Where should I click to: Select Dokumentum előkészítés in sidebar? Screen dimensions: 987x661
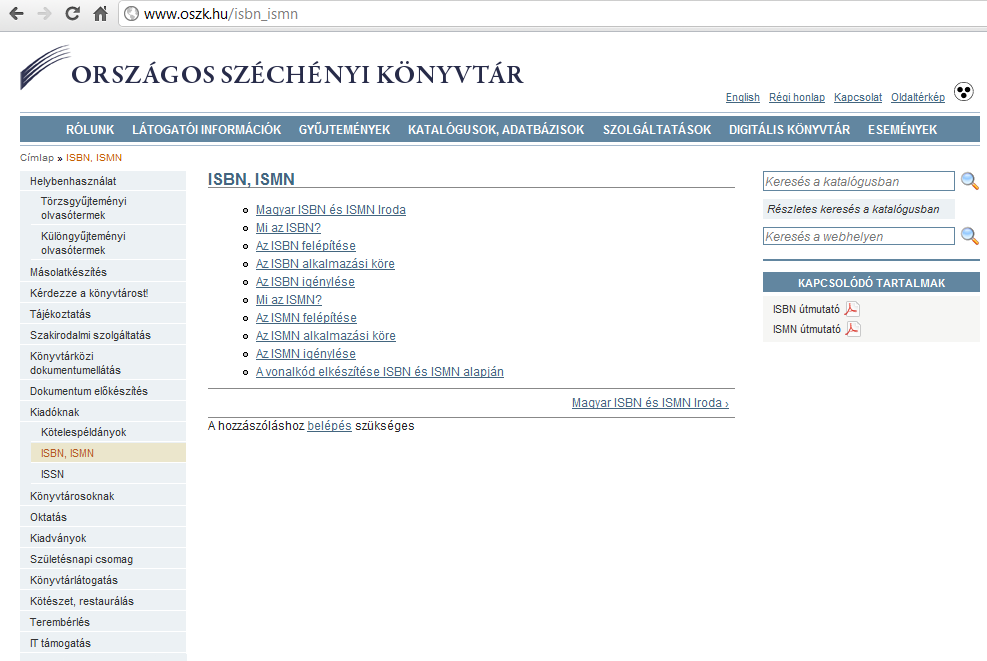103,391
